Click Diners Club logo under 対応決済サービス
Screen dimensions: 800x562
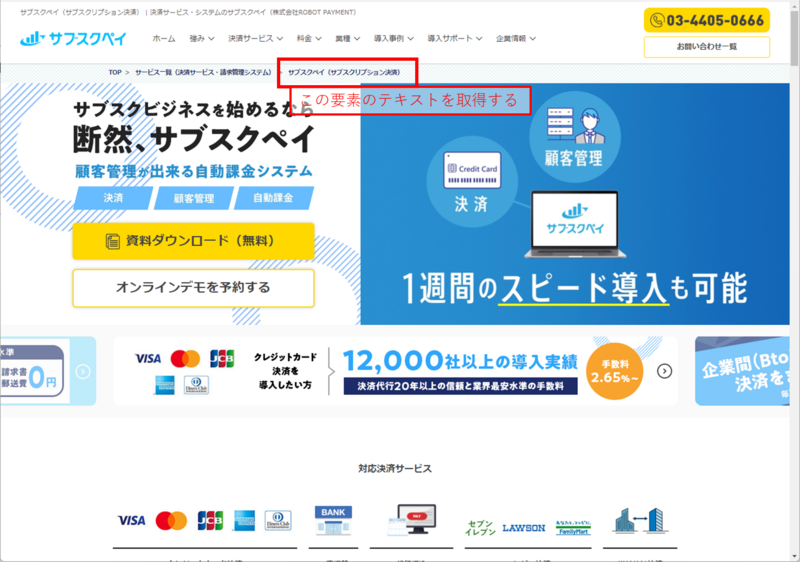(x=278, y=521)
